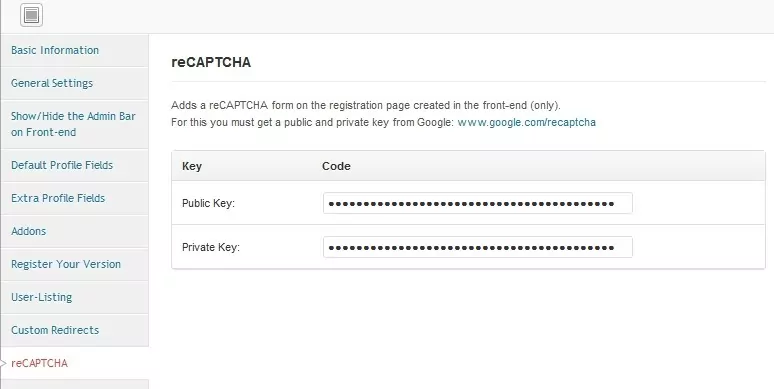
Task: Follow the www.google.com/recaptcha link
Action: coord(527,122)
